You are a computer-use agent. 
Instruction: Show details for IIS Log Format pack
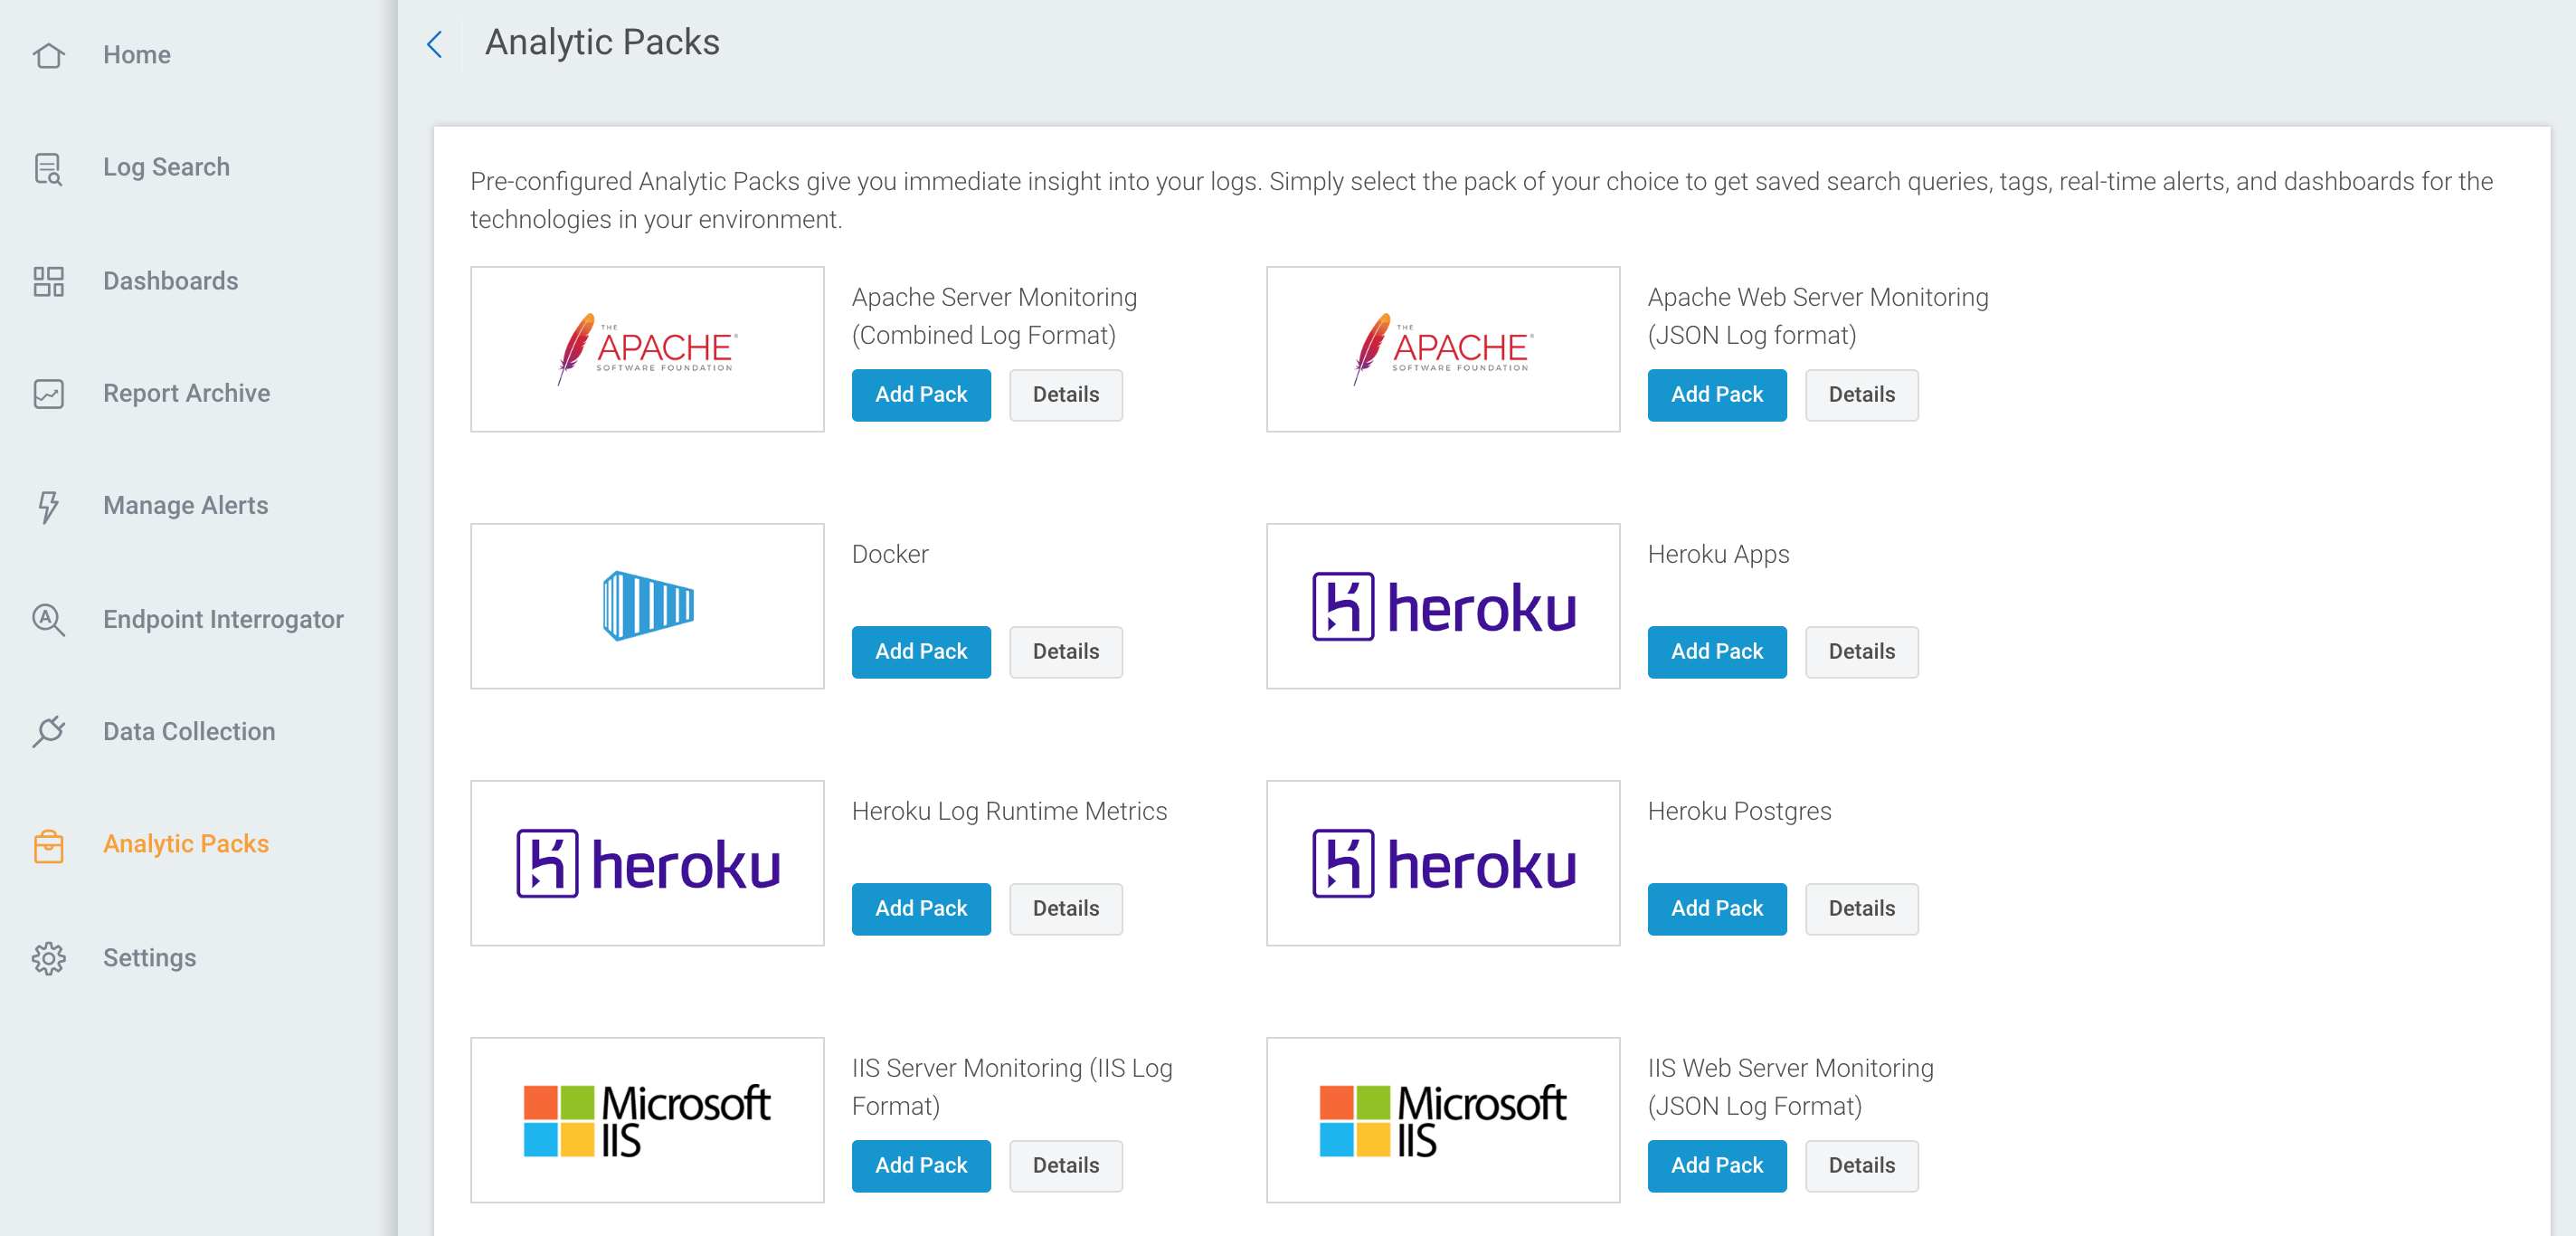pyautogui.click(x=1065, y=1166)
